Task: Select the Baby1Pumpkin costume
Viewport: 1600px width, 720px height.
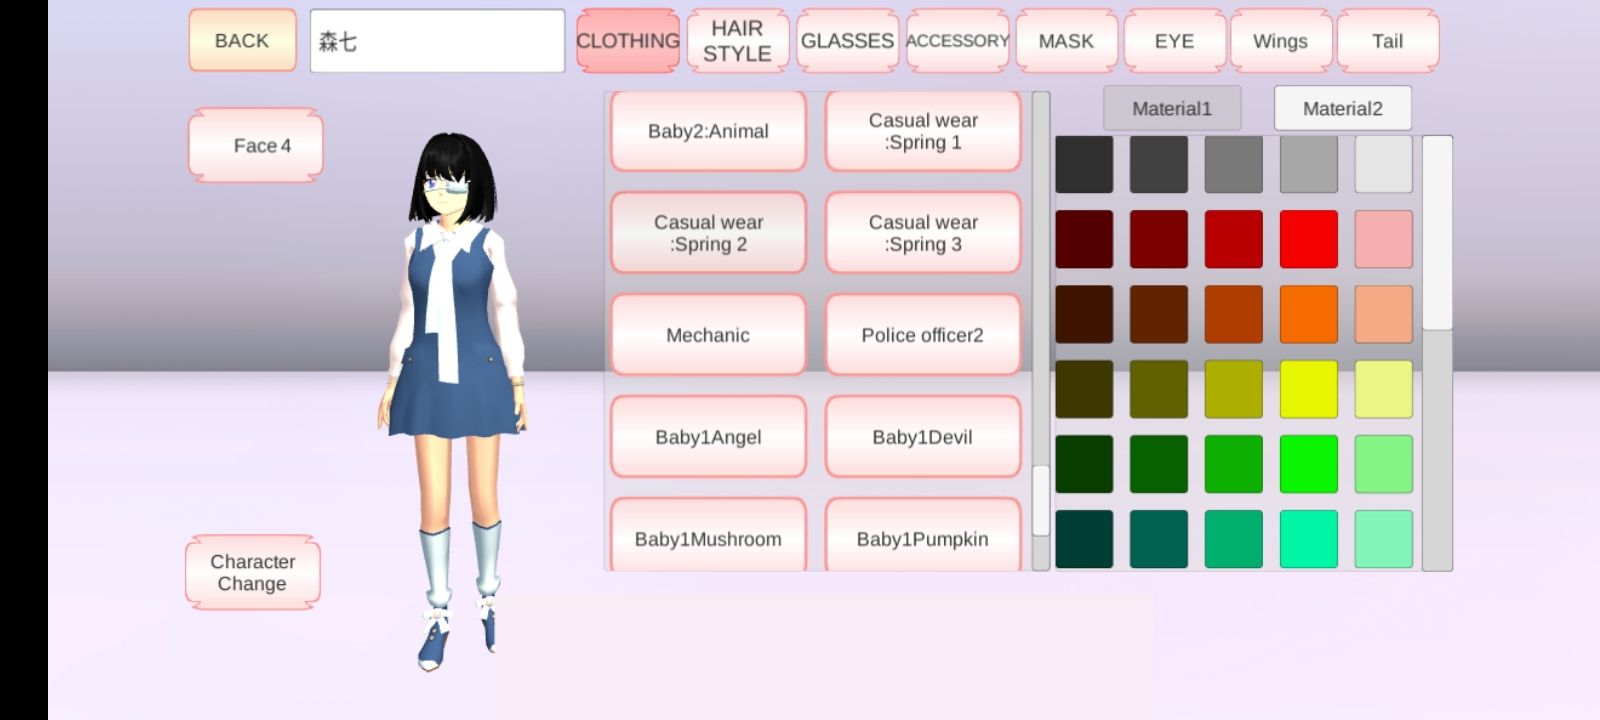Action: tap(922, 538)
